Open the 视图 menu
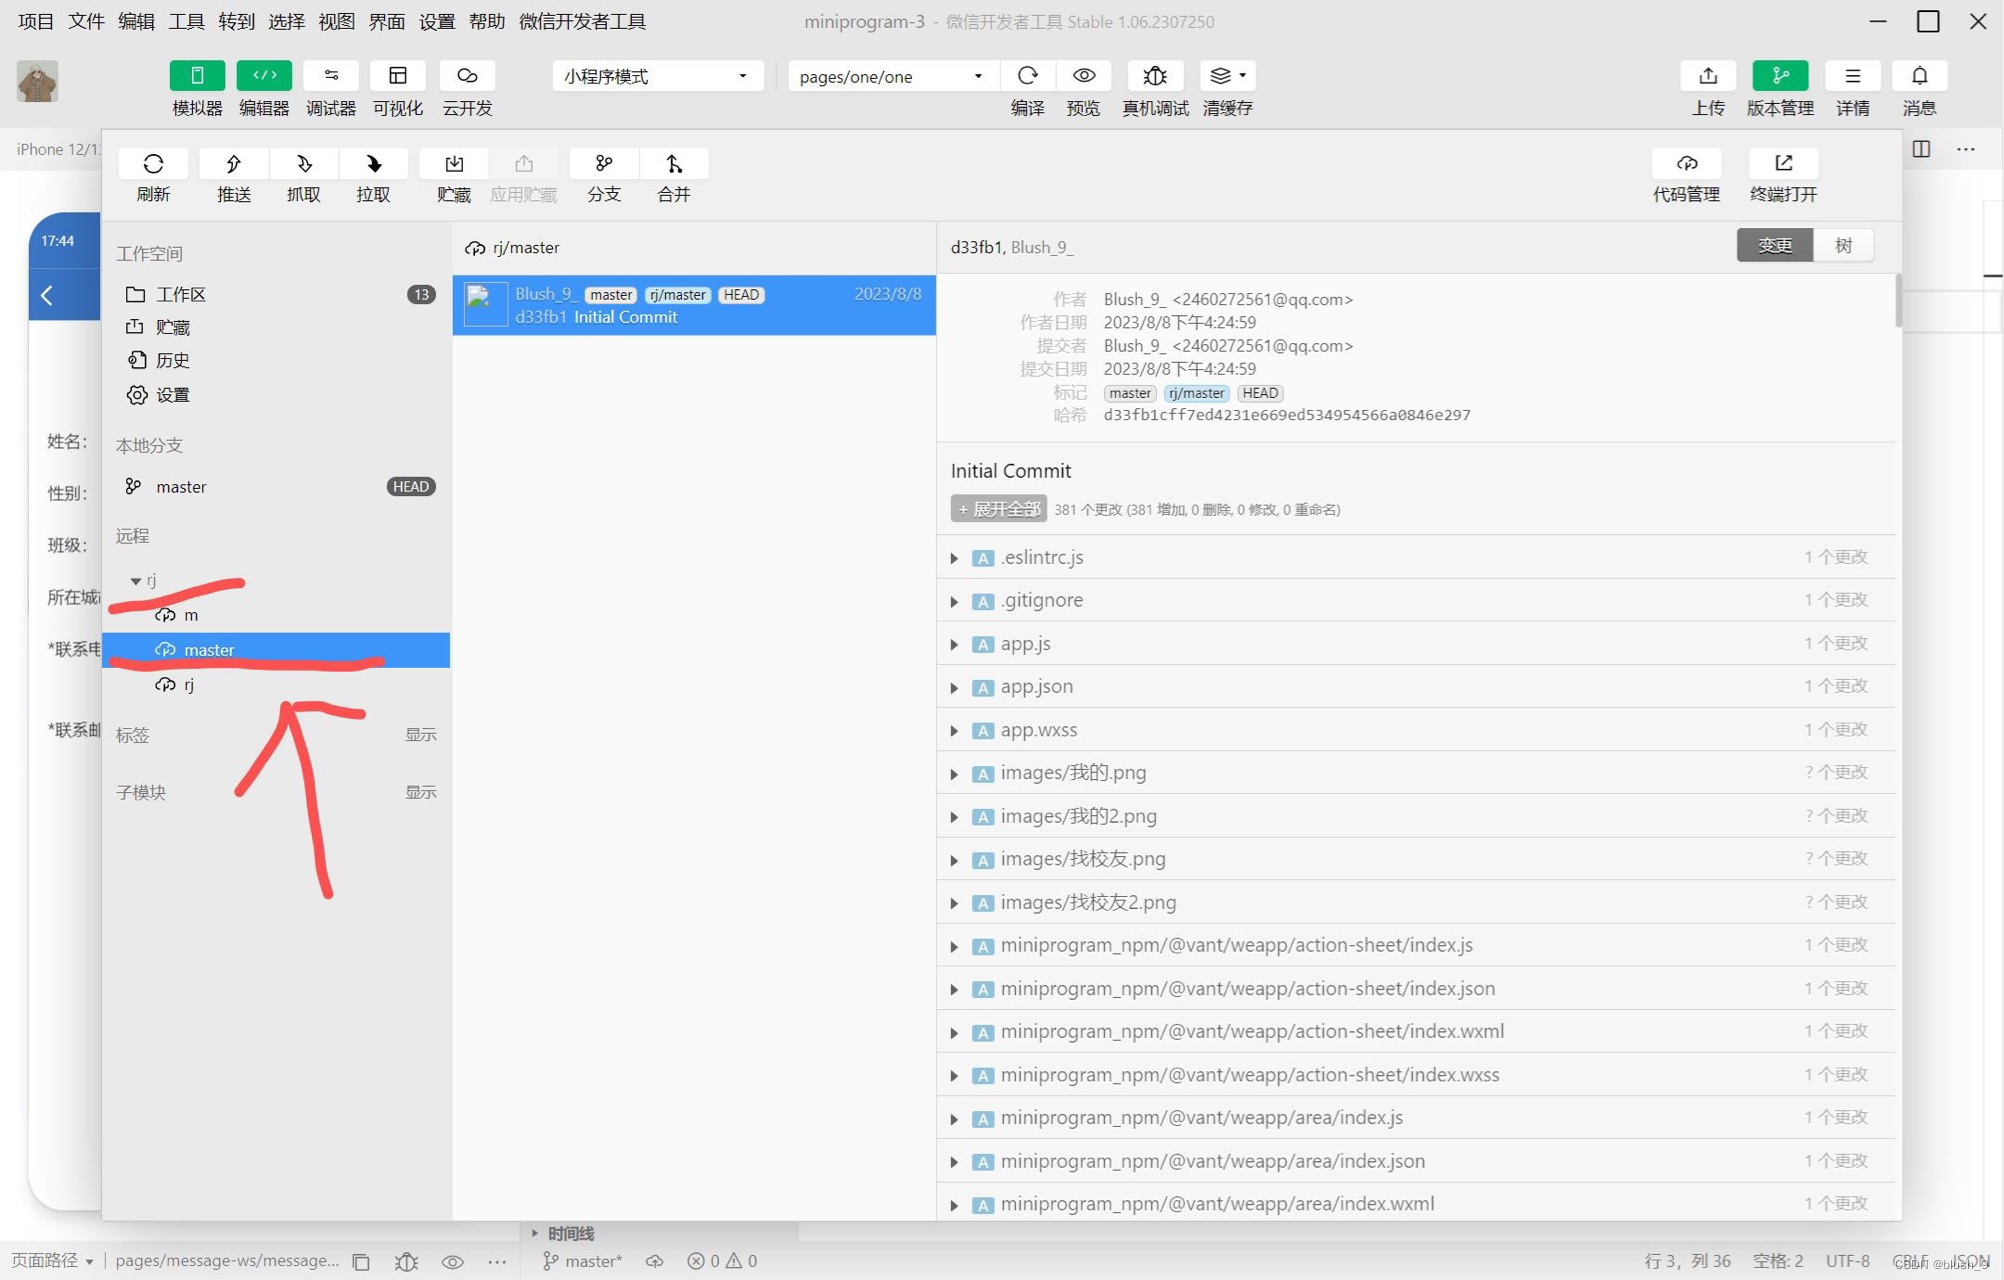This screenshot has width=2004, height=1280. click(336, 21)
